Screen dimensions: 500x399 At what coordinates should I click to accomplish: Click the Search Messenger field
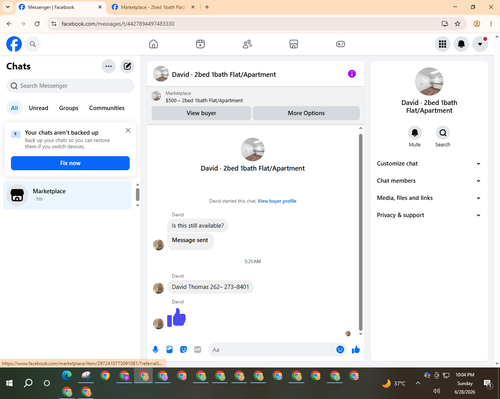pyautogui.click(x=70, y=86)
